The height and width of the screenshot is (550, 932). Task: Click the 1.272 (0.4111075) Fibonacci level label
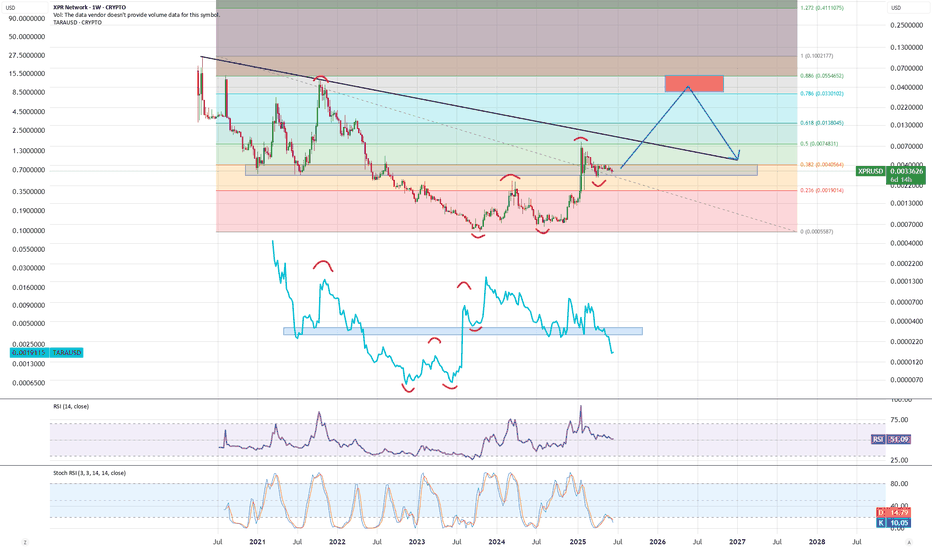pos(822,8)
